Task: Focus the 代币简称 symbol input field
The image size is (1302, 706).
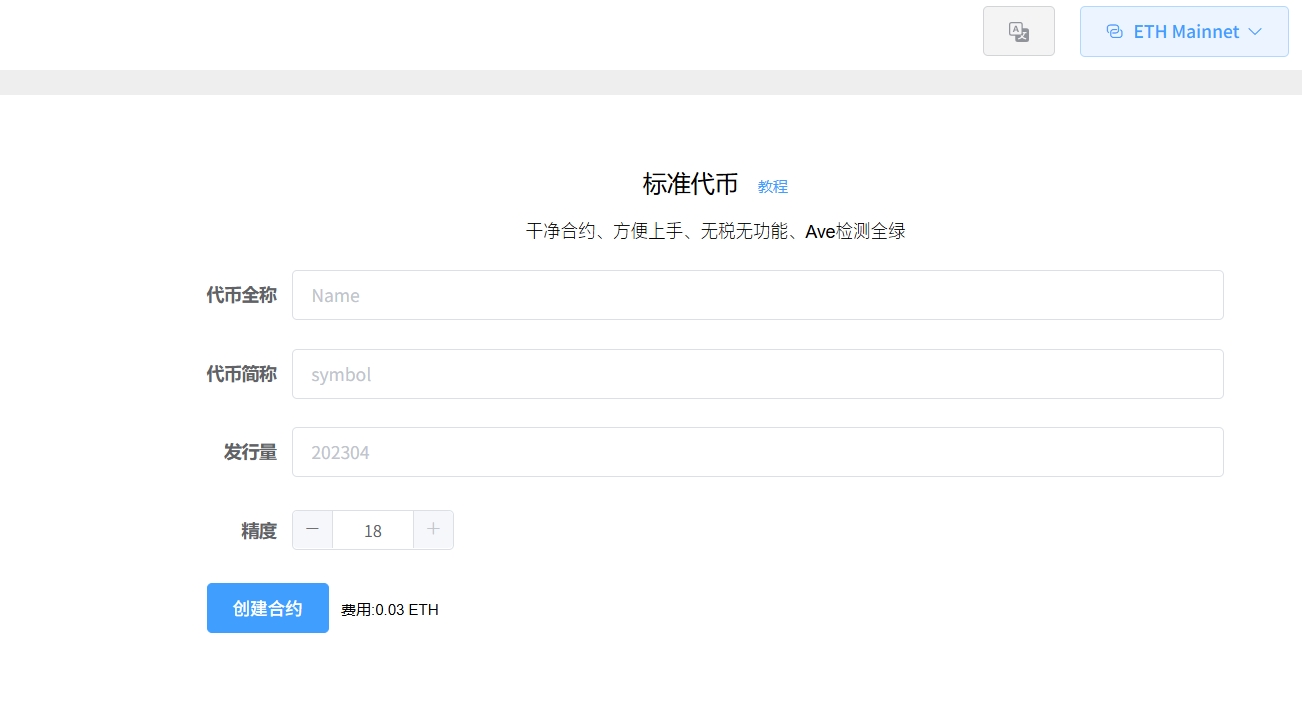Action: (x=757, y=374)
